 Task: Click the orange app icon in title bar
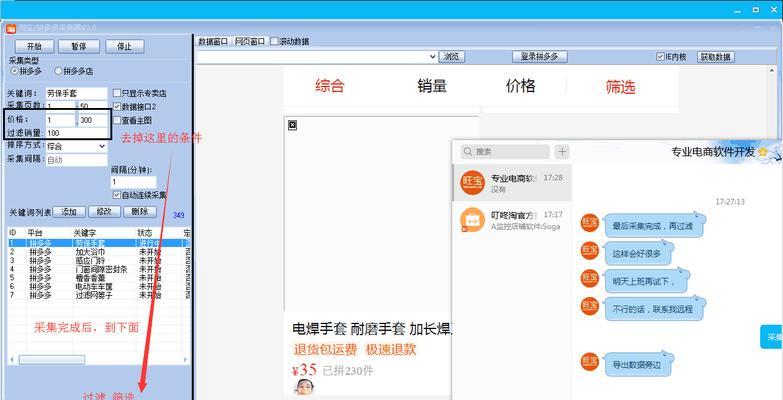click(x=10, y=28)
